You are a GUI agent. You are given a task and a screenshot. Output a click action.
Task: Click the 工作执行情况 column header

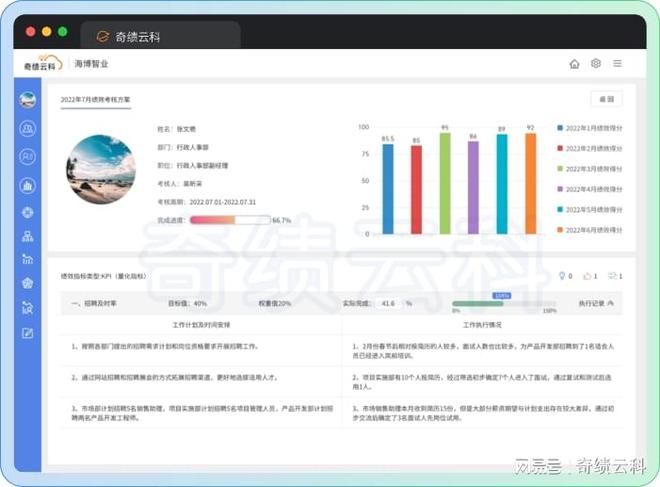click(482, 325)
